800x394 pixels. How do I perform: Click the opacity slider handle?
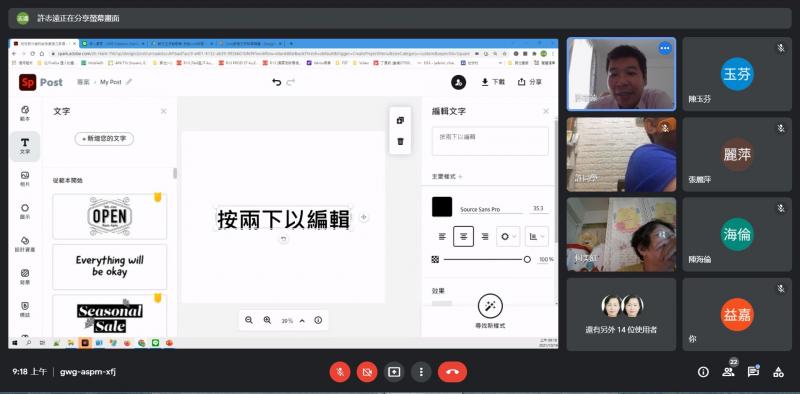pos(527,259)
